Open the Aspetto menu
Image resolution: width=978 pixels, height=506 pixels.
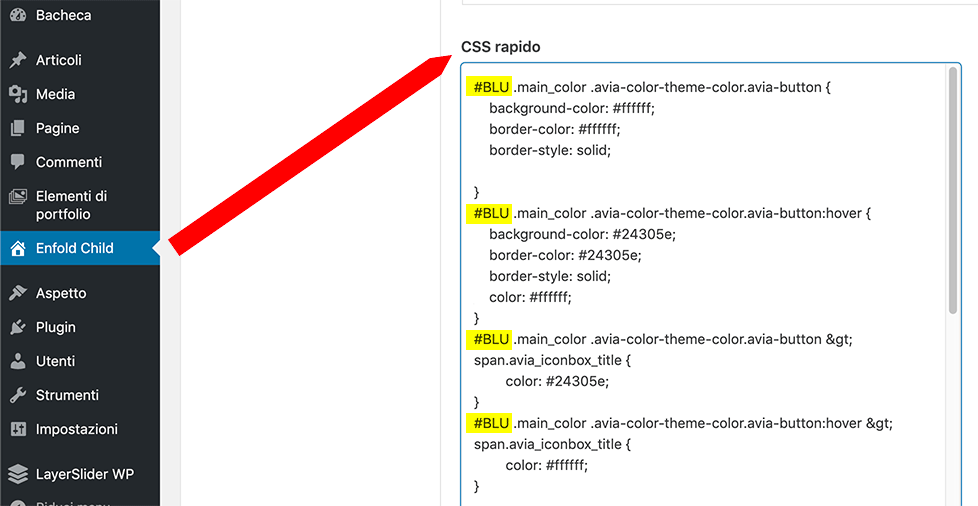click(80, 293)
